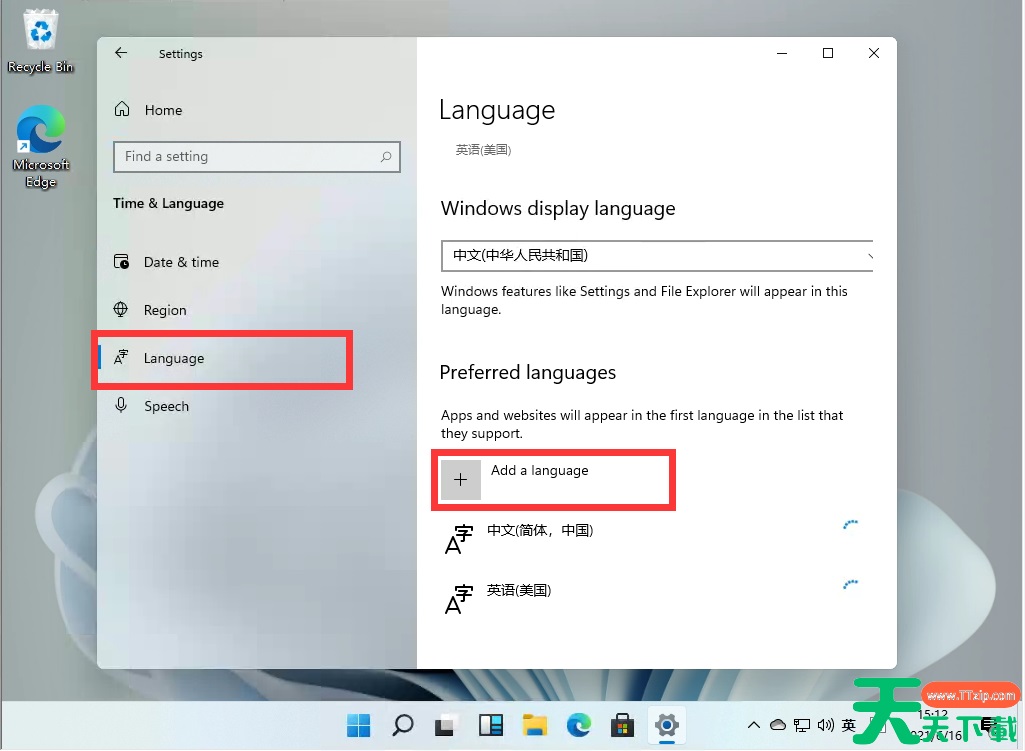Select Date & time in the sidebar

pyautogui.click(x=180, y=262)
